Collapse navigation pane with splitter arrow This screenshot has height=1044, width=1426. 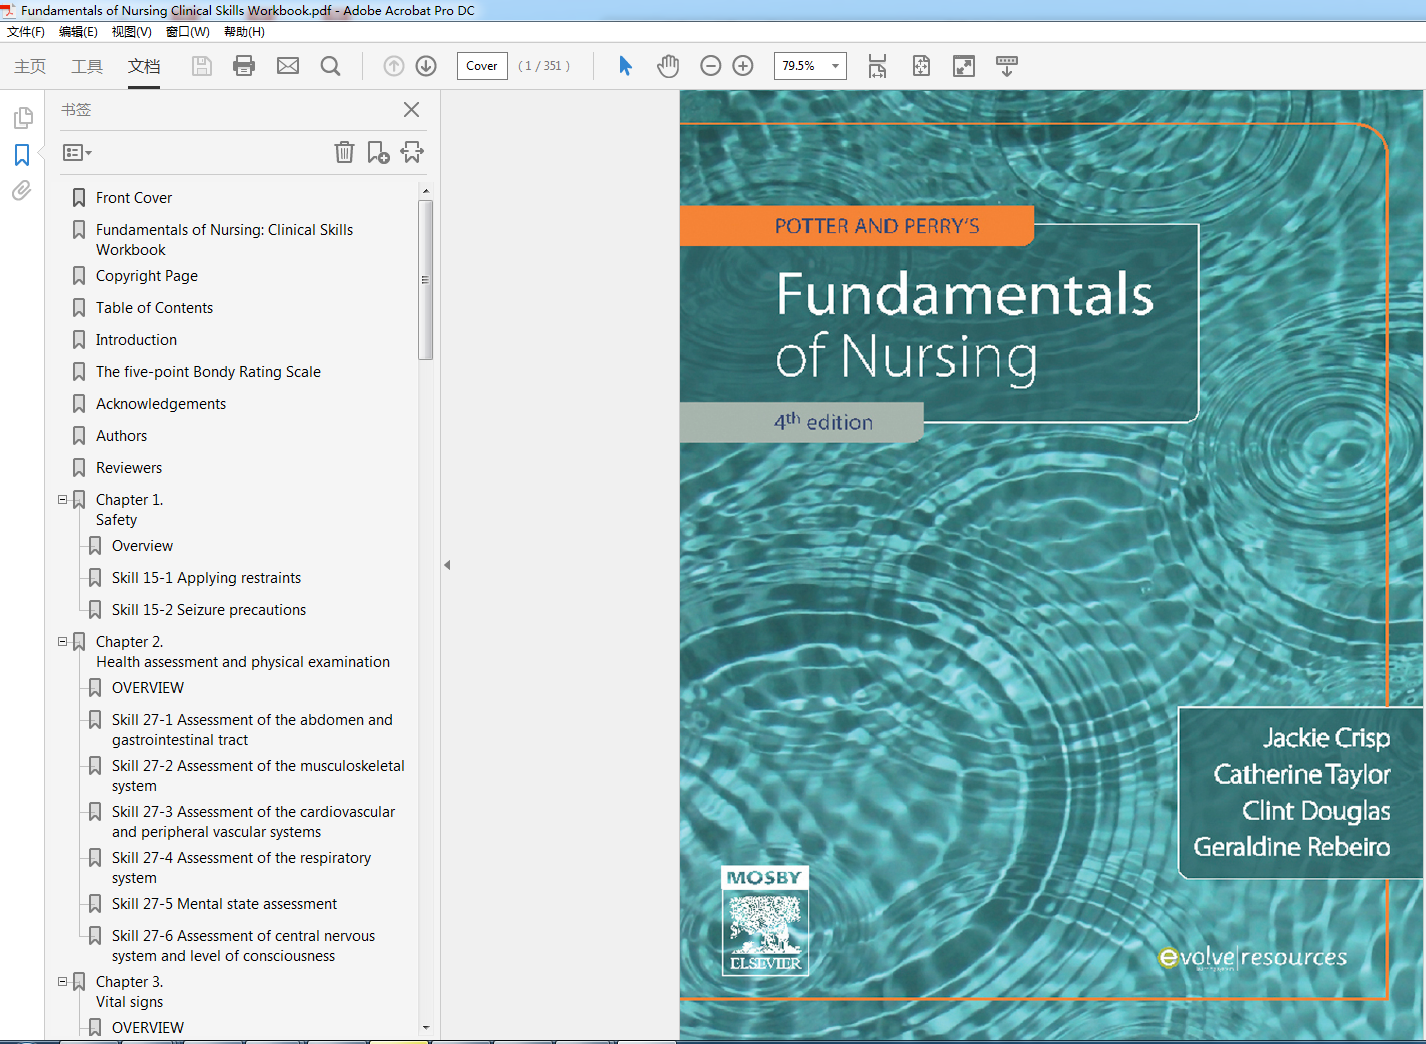[x=447, y=565]
